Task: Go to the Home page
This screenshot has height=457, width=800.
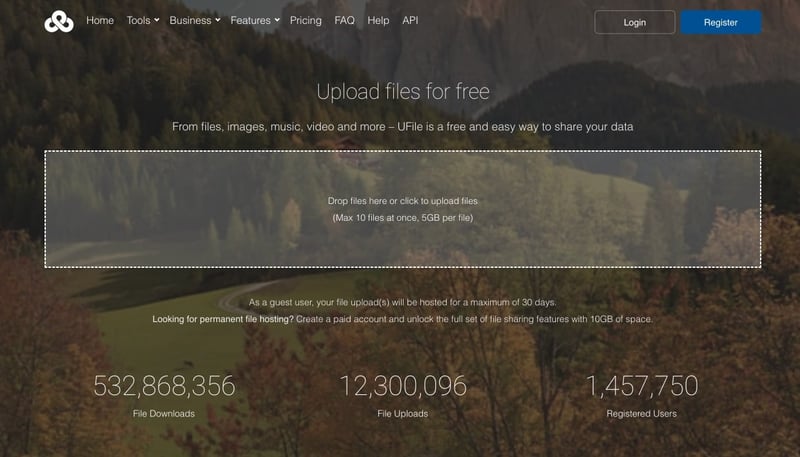Action: point(100,20)
